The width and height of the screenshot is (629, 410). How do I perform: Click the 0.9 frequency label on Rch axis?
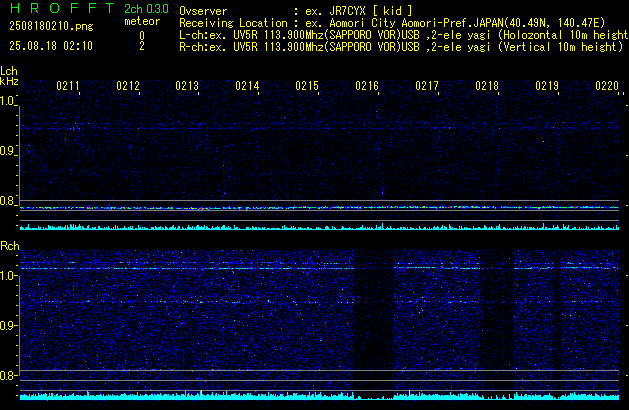[x=7, y=325]
